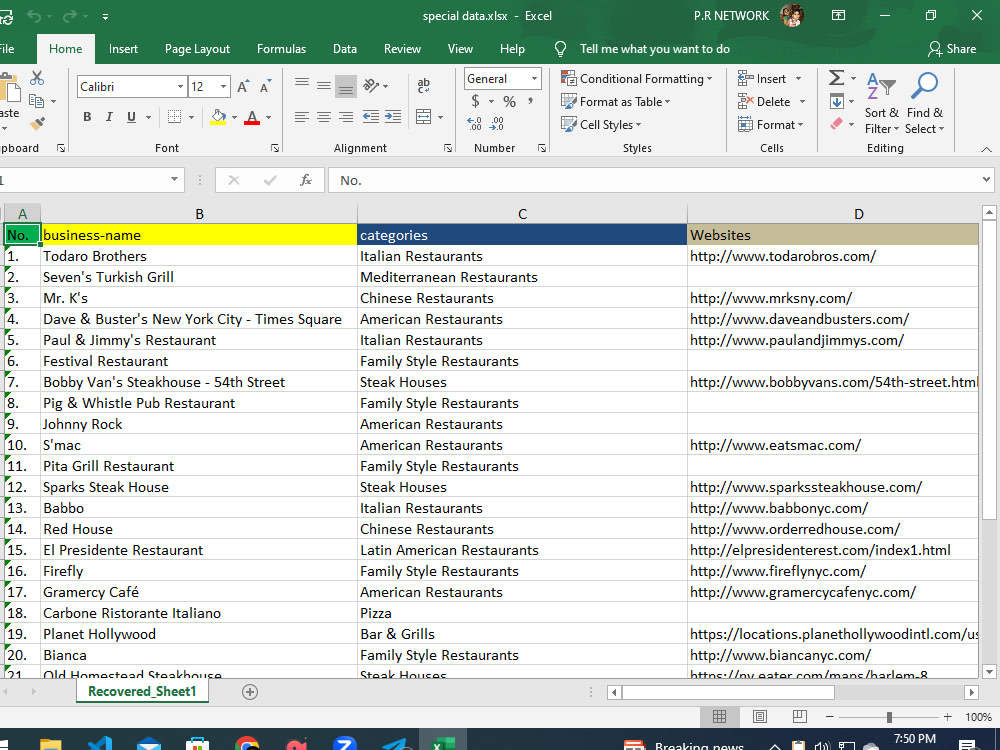Image resolution: width=1000 pixels, height=750 pixels.
Task: Click the Increase Font Size icon
Action: click(243, 87)
